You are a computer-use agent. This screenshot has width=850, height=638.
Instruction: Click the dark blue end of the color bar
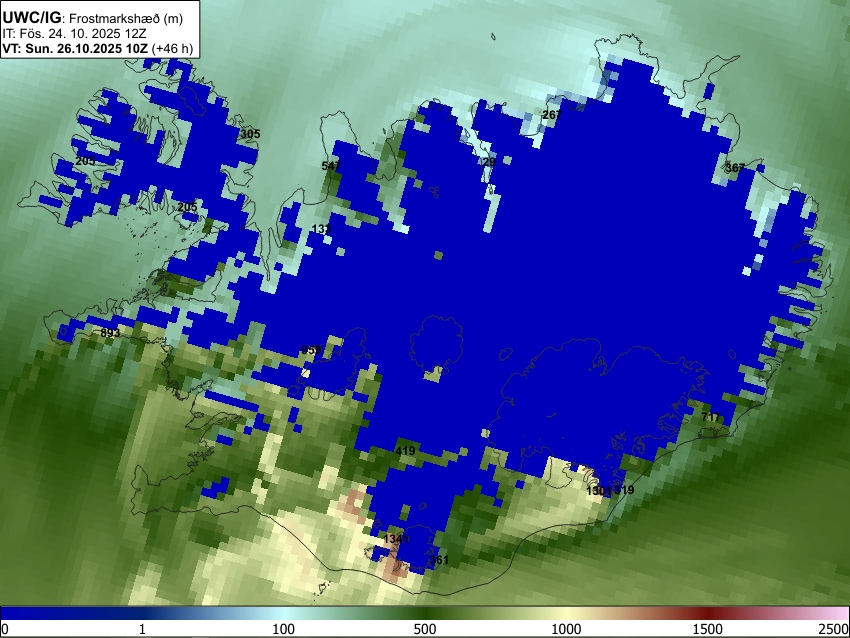pos(33,613)
